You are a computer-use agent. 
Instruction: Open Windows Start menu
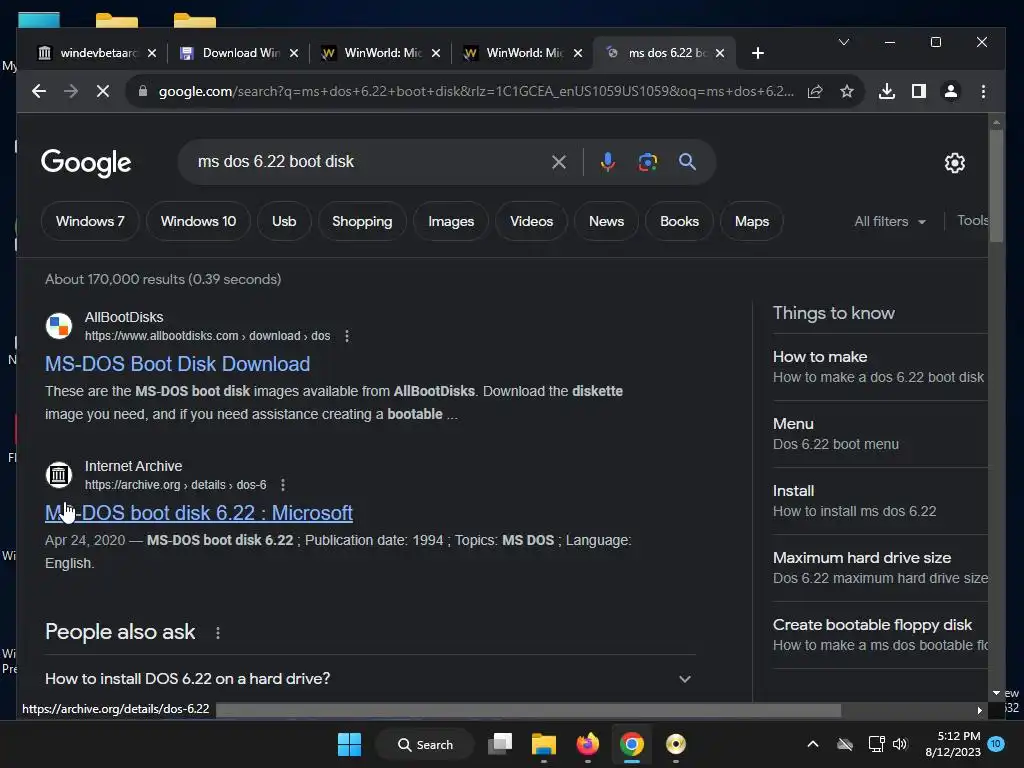(x=349, y=744)
